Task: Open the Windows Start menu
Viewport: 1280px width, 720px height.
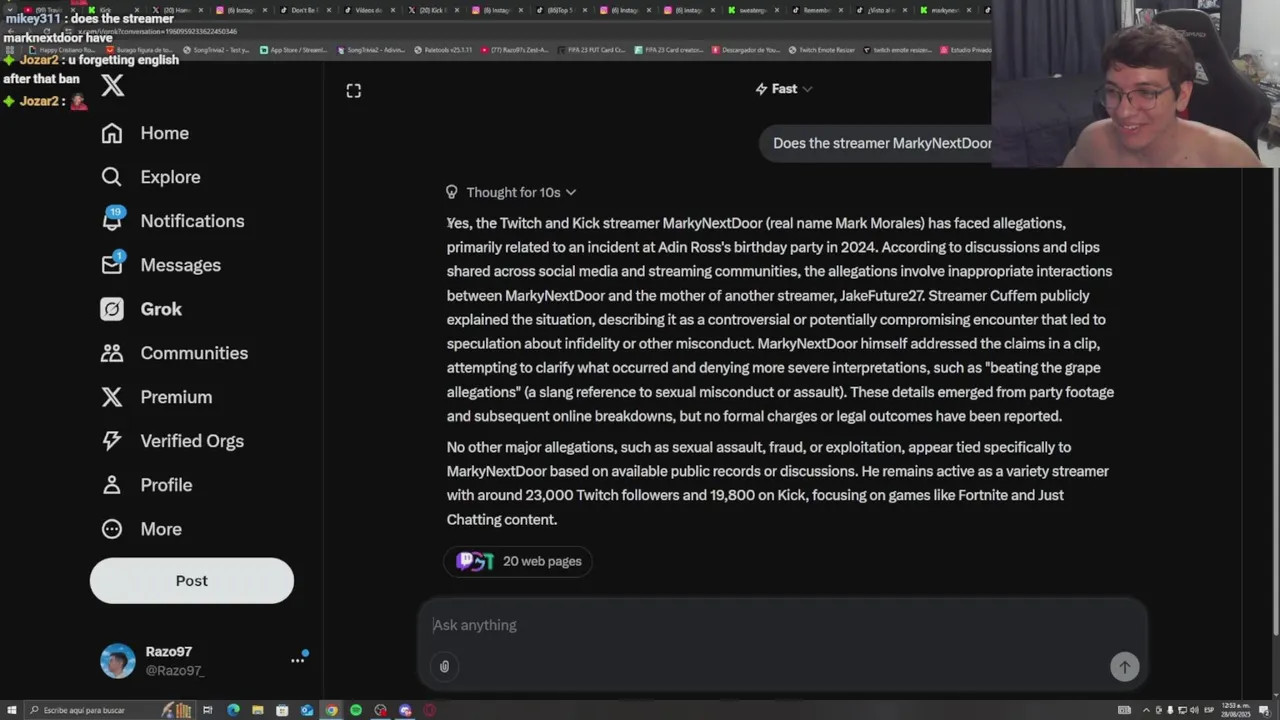Action: pos(11,710)
